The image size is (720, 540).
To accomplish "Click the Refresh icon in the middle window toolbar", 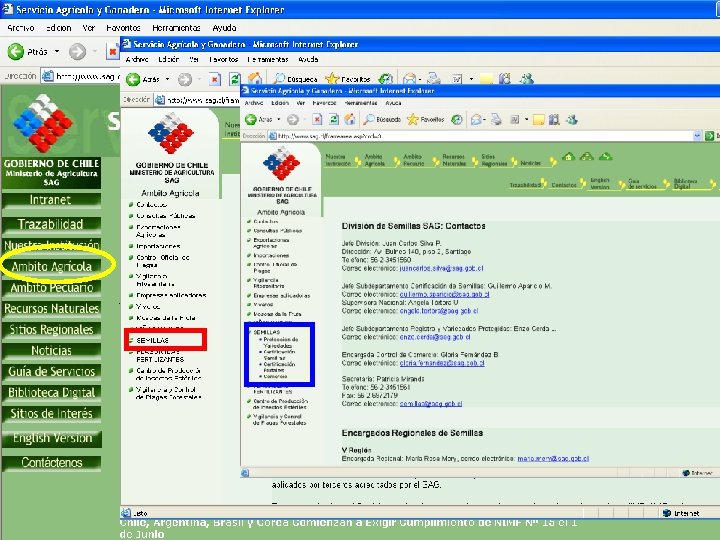I will pyautogui.click(x=235, y=79).
